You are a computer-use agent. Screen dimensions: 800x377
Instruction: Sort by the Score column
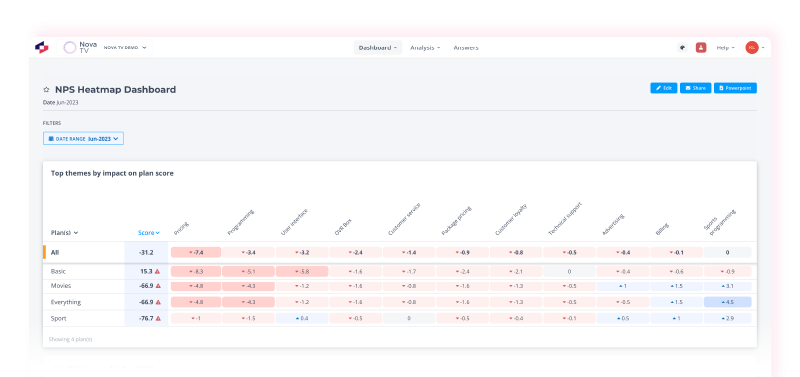(x=148, y=233)
